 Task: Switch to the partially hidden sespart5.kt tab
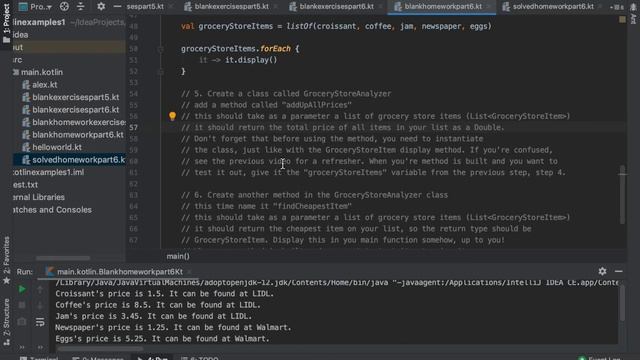coord(145,7)
